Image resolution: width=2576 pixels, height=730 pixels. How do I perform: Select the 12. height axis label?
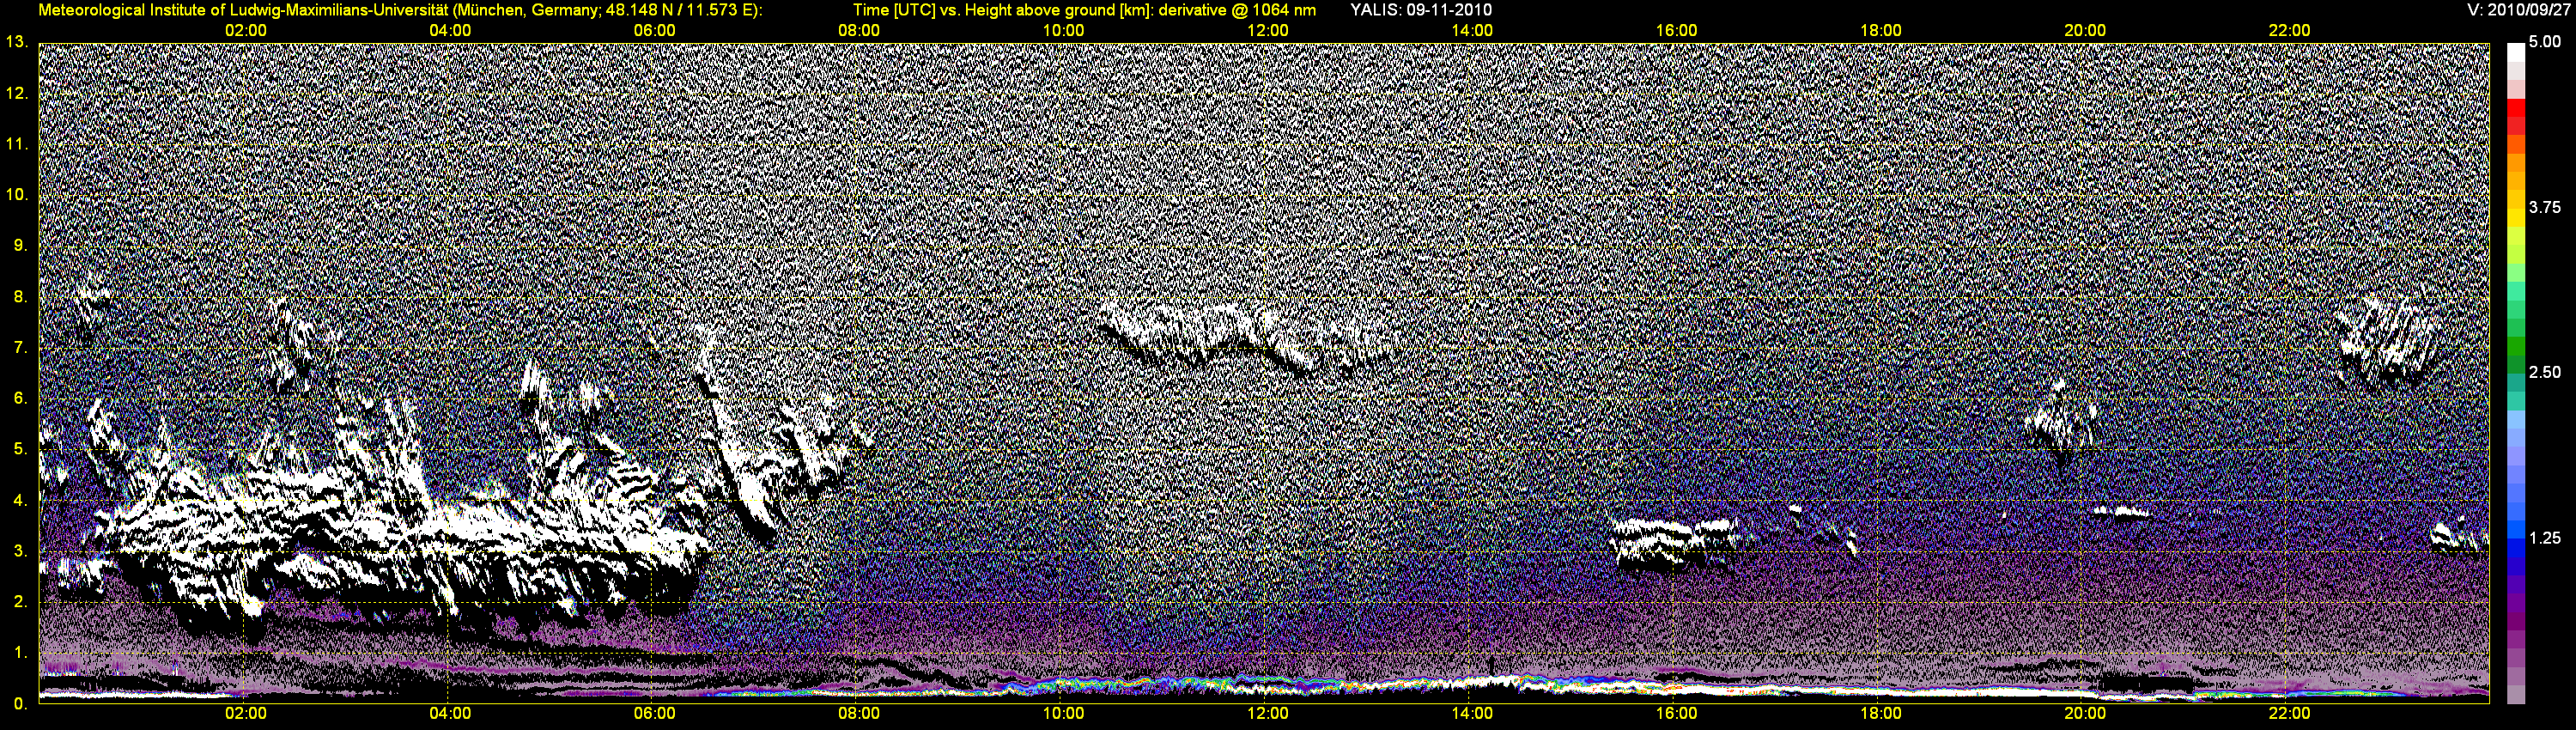[x=16, y=93]
